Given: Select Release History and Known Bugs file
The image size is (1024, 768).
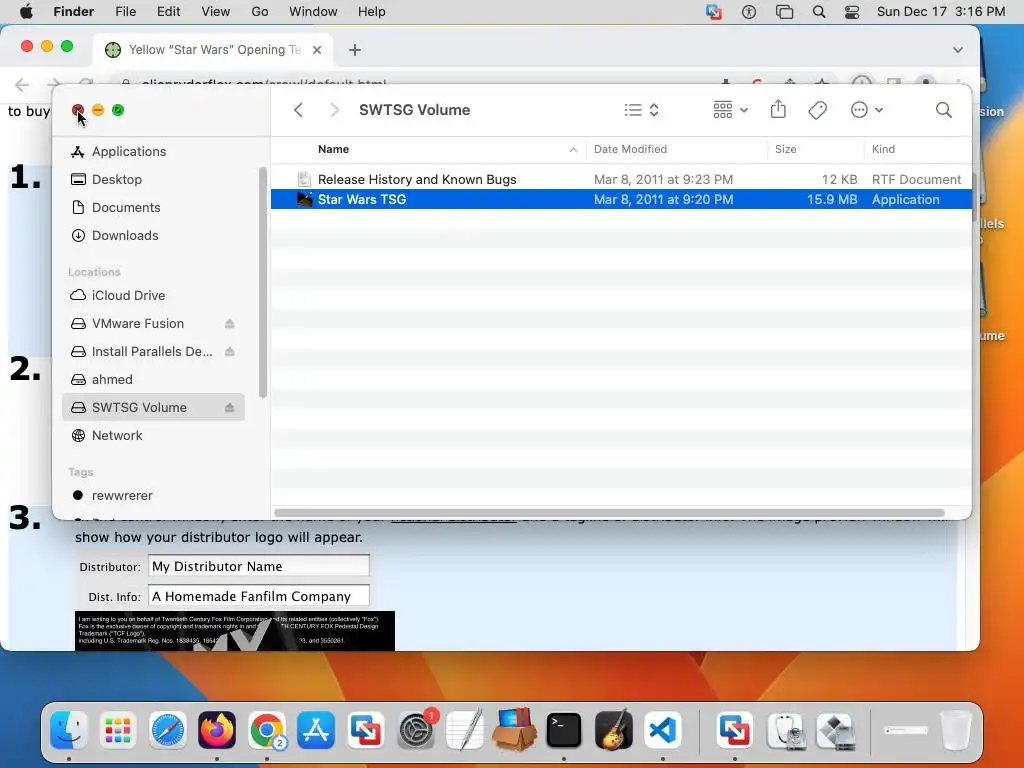Looking at the screenshot, I should 621,180.
